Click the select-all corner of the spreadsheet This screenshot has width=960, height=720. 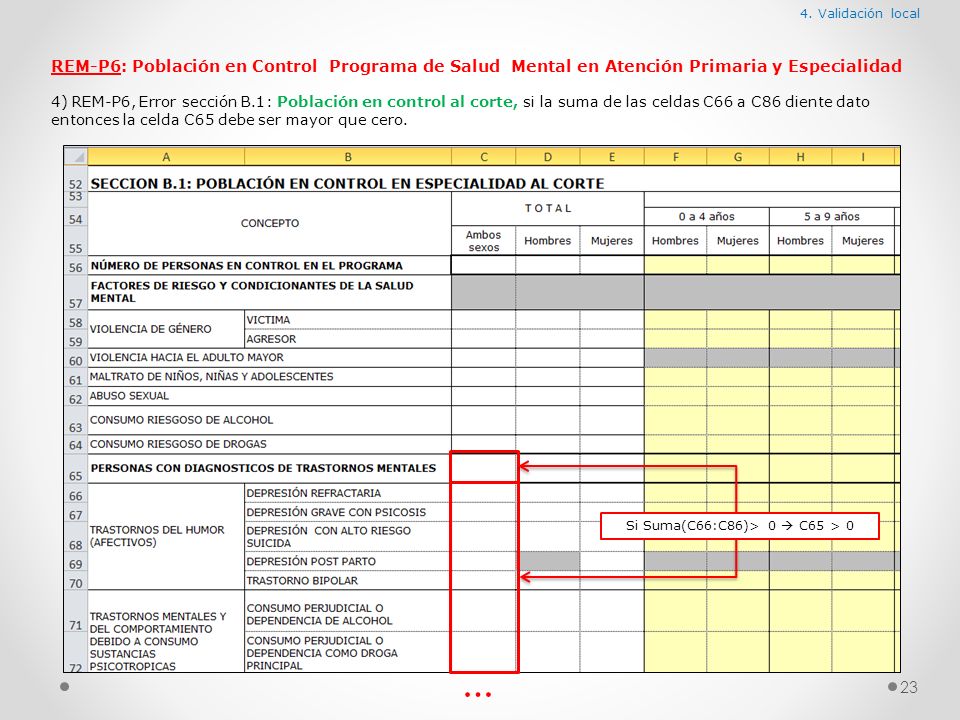tap(76, 157)
